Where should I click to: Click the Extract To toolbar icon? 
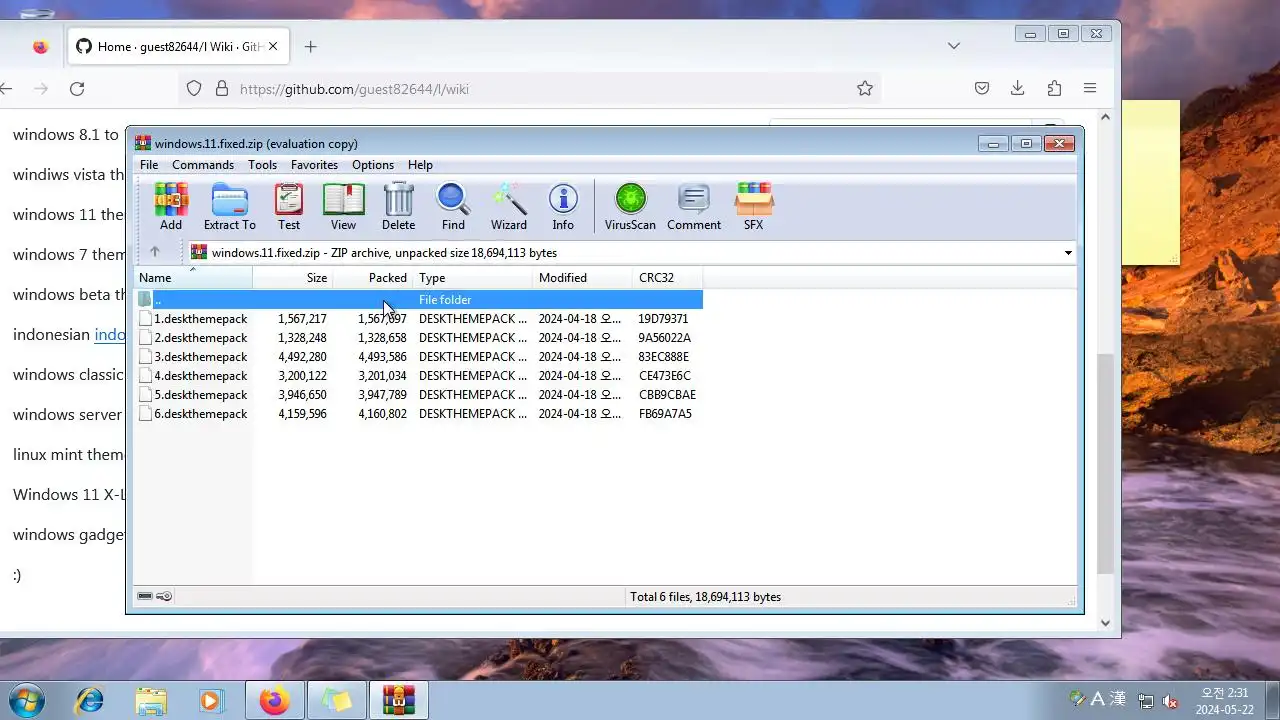point(230,207)
